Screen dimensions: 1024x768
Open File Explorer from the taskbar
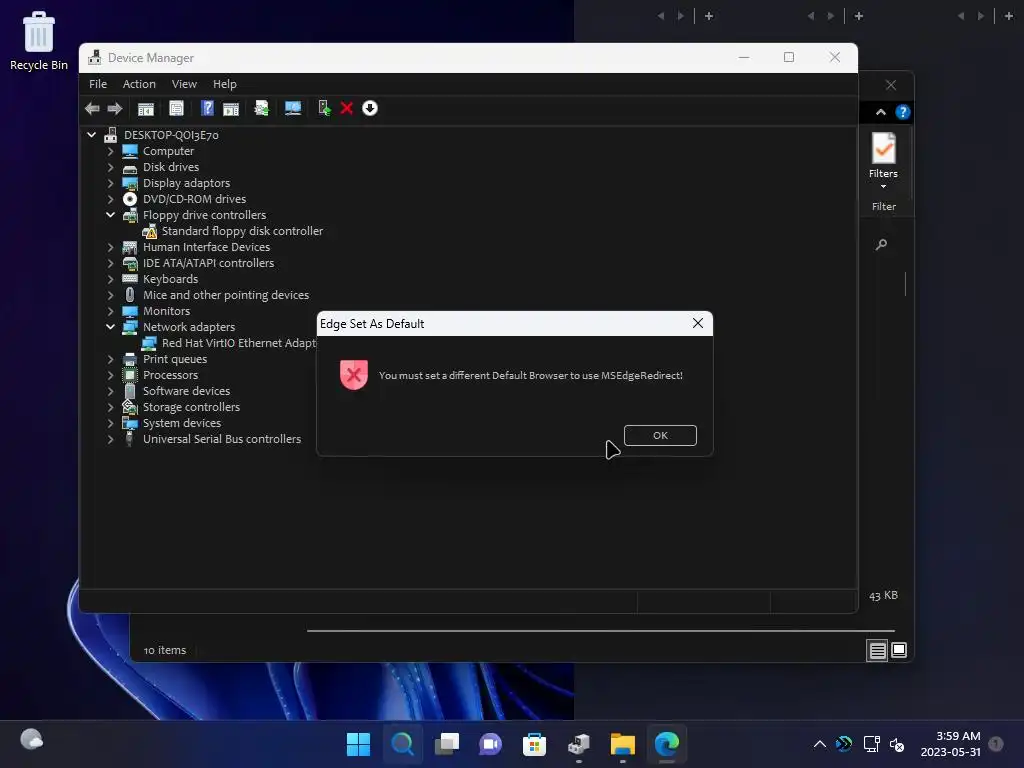622,744
